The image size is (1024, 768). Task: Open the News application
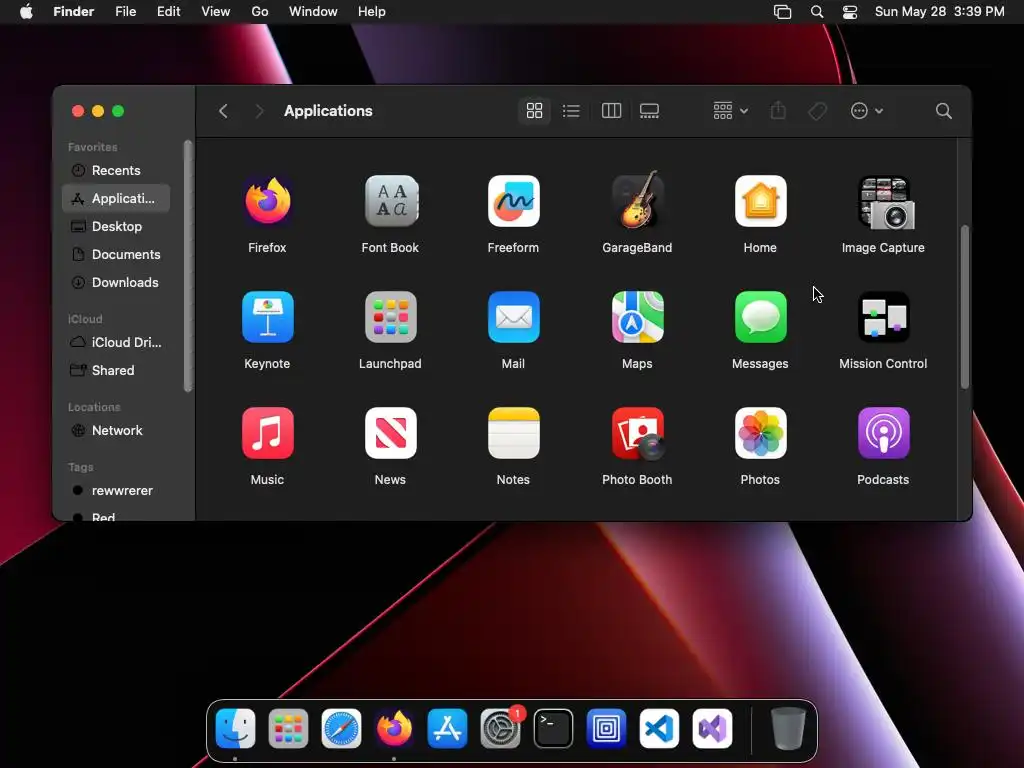(x=391, y=433)
